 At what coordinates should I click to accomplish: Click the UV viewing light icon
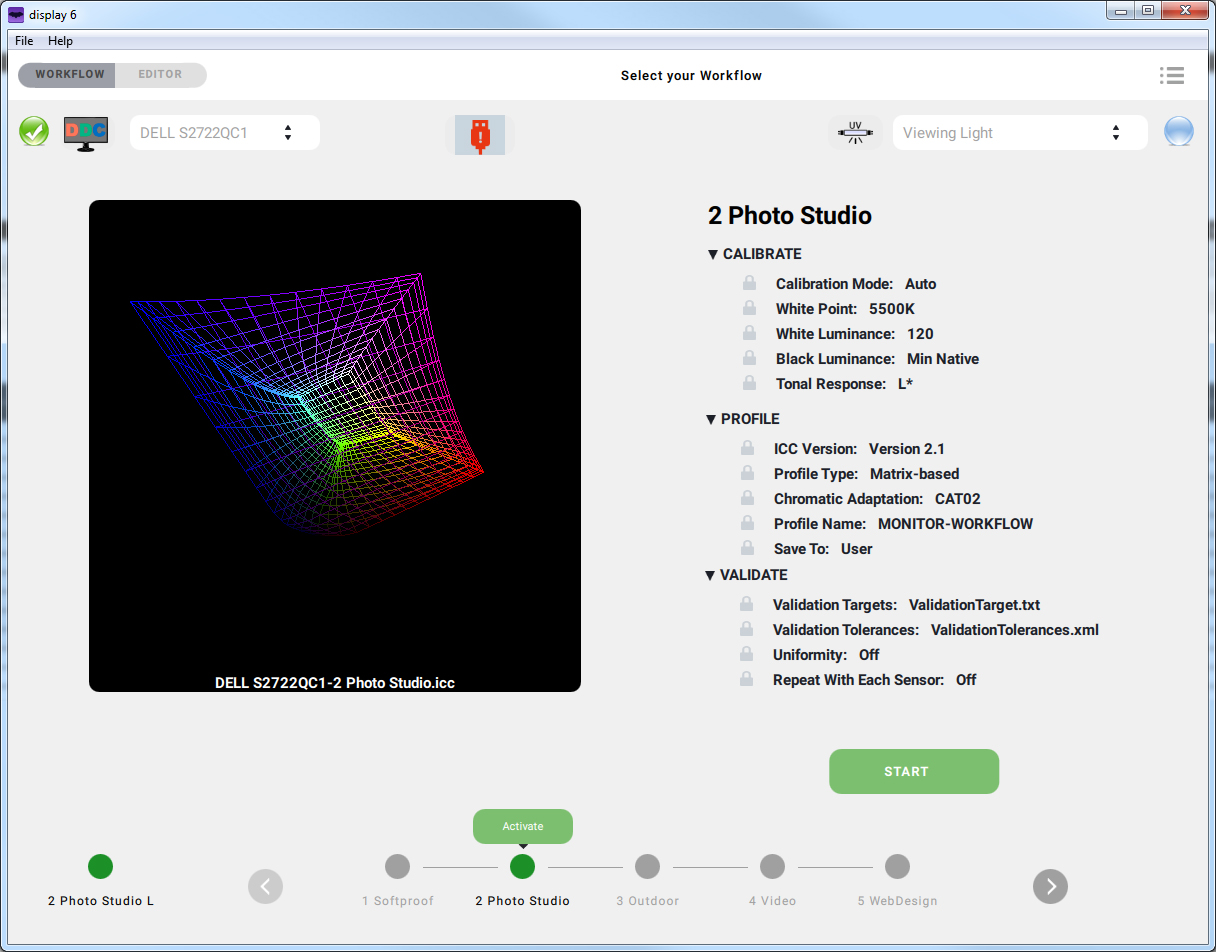[x=854, y=132]
